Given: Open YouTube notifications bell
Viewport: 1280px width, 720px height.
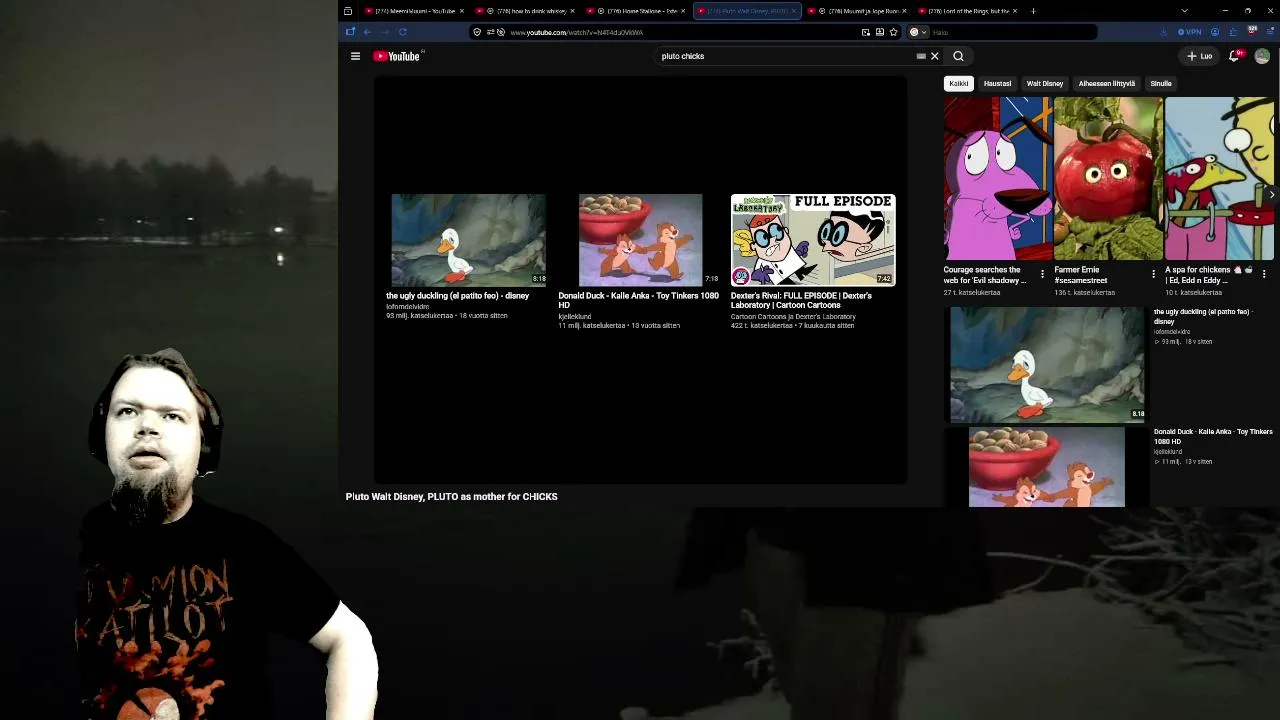Looking at the screenshot, I should (1235, 56).
